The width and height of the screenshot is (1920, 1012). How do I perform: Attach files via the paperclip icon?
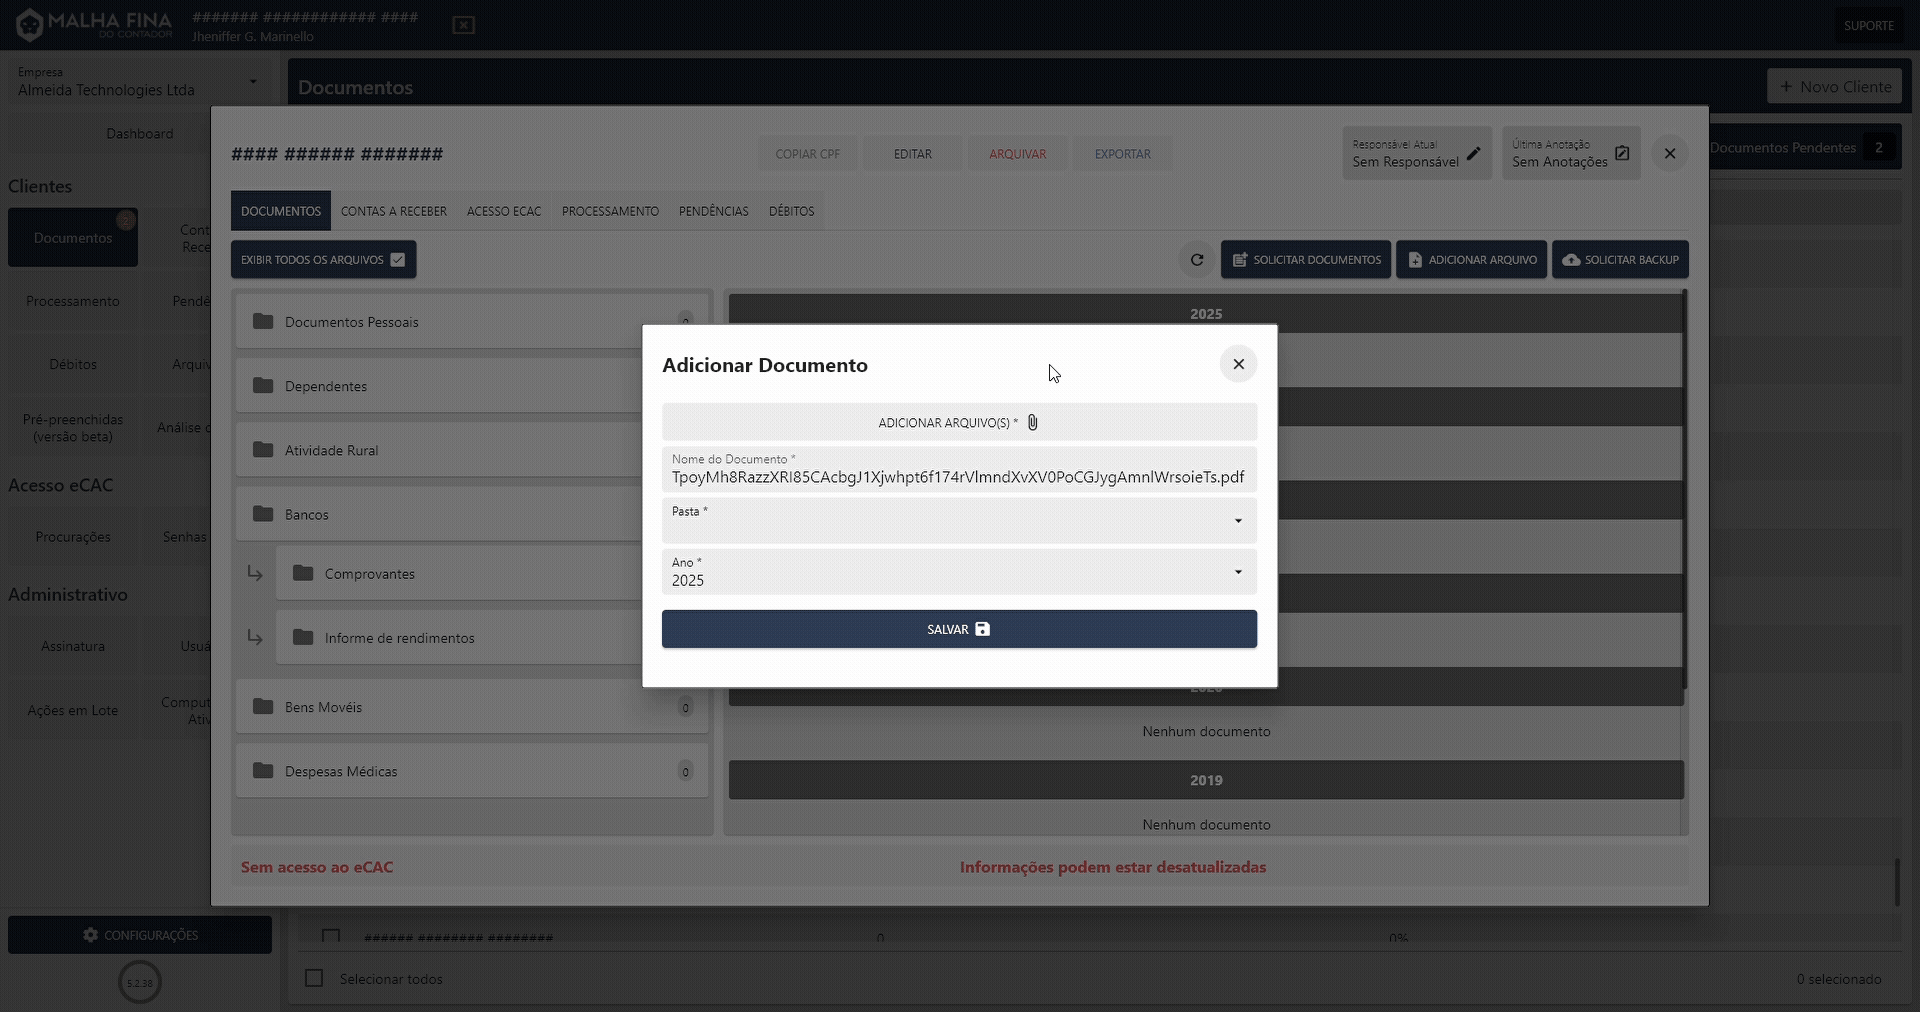[1031, 422]
